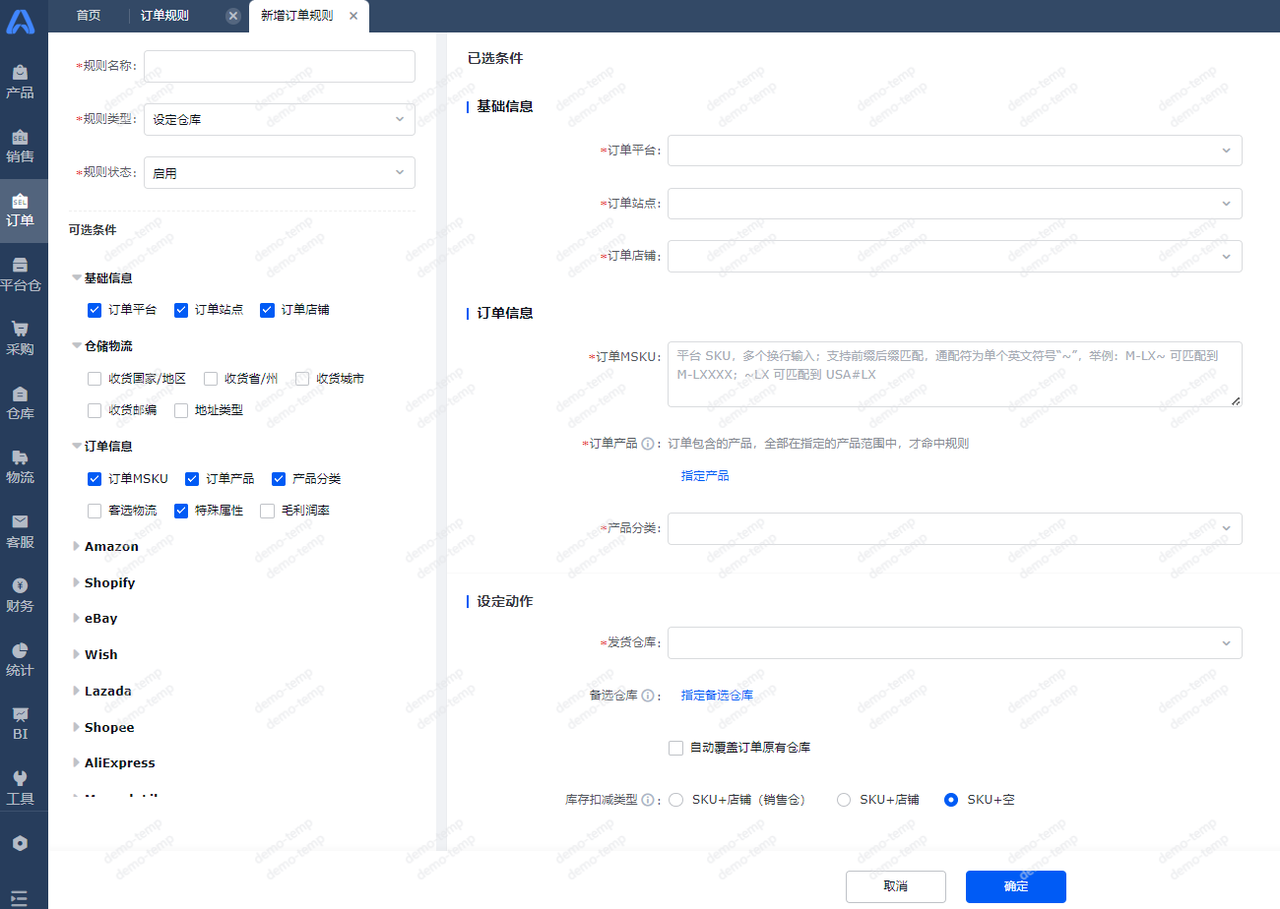
Task: Open the 财务 sidebar module
Action: point(20,595)
